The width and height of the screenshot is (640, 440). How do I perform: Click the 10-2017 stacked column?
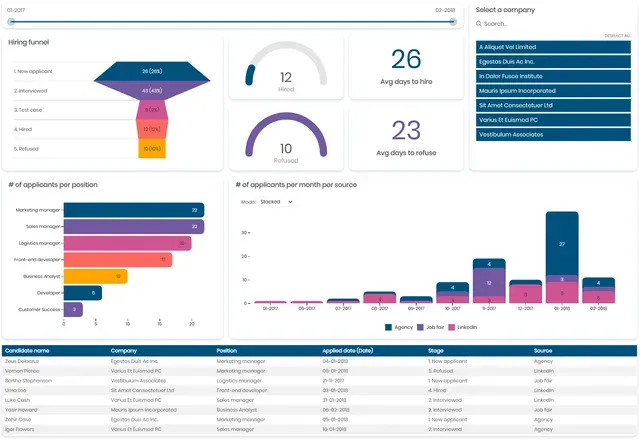coord(453,293)
